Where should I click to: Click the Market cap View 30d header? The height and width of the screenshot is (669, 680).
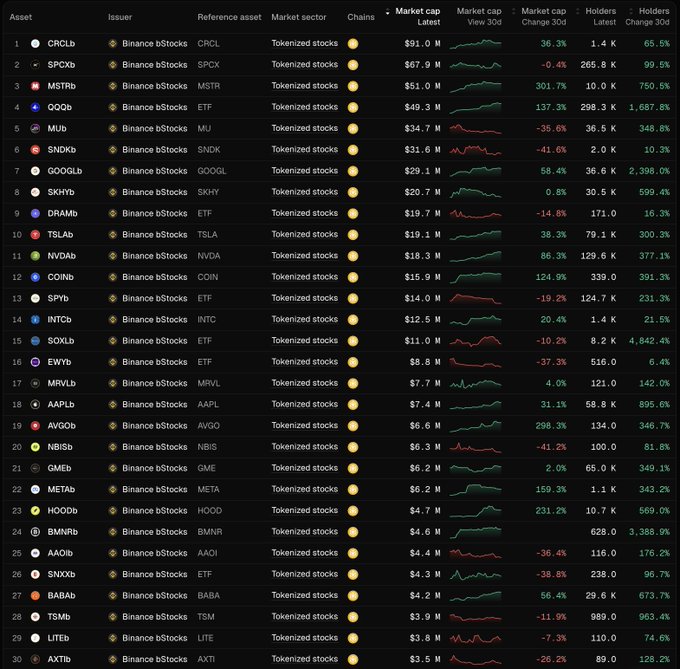point(479,16)
